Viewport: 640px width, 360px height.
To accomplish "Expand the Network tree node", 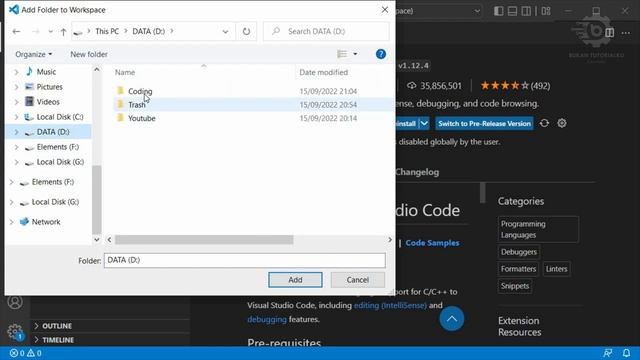I will 11,222.
